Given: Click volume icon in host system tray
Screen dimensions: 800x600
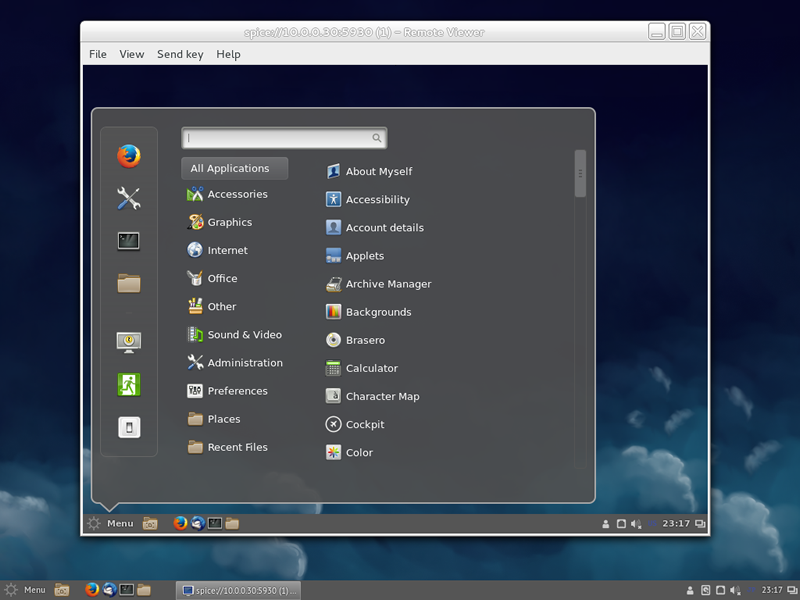Looking at the screenshot, I should click(x=735, y=590).
